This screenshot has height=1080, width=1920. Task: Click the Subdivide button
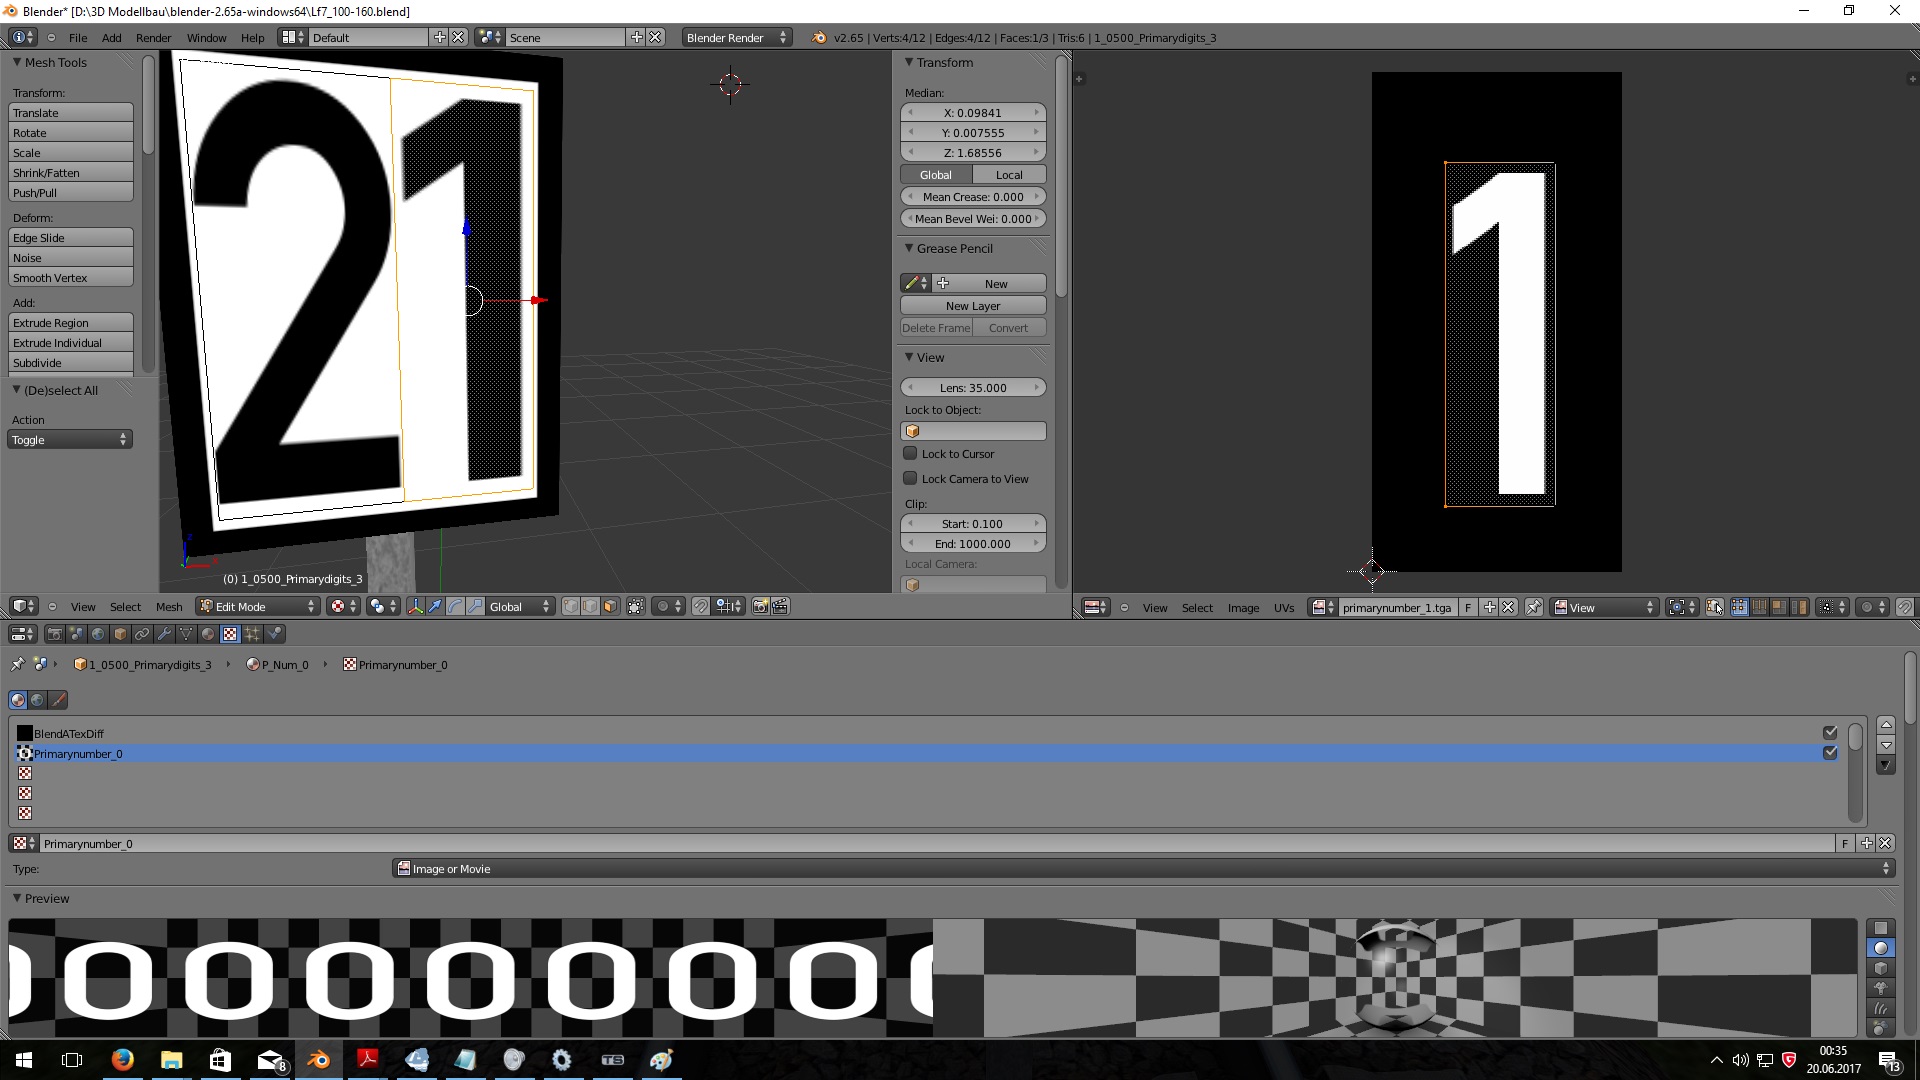pos(70,363)
